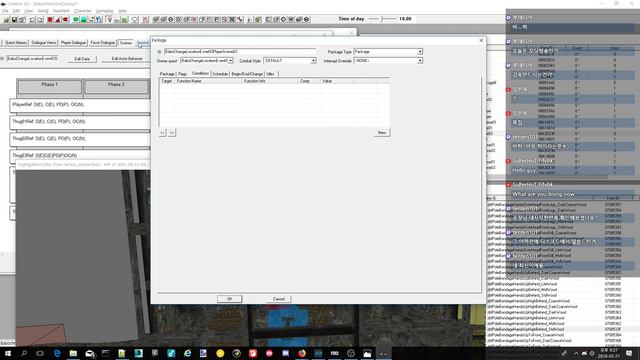Open the Gameplay menu

tap(104, 11)
